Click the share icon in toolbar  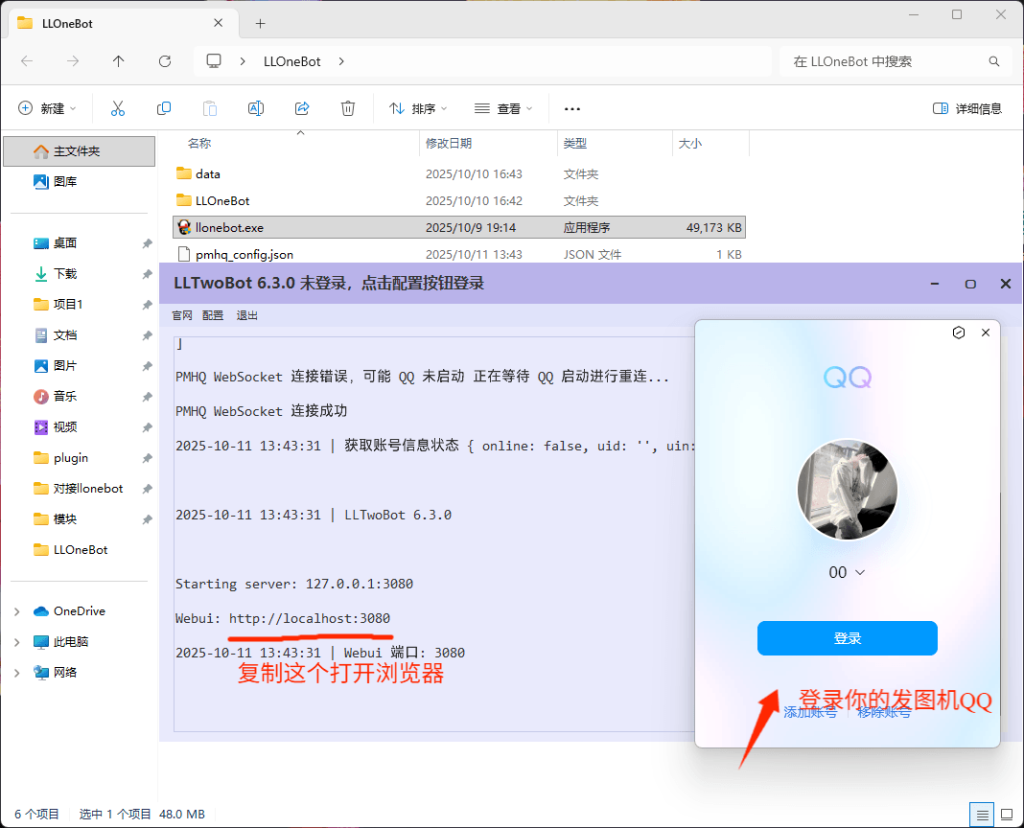pos(302,108)
